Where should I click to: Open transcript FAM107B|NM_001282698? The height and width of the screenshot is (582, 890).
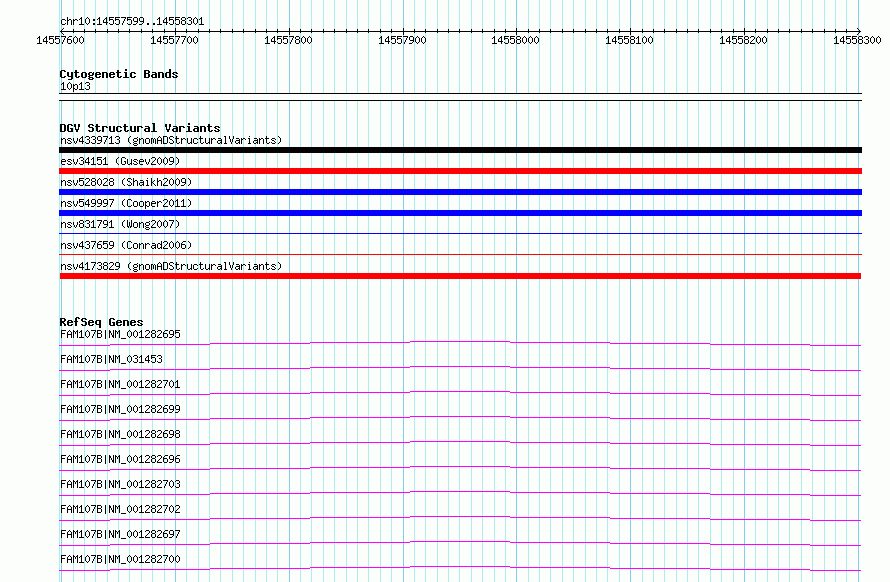(x=120, y=434)
